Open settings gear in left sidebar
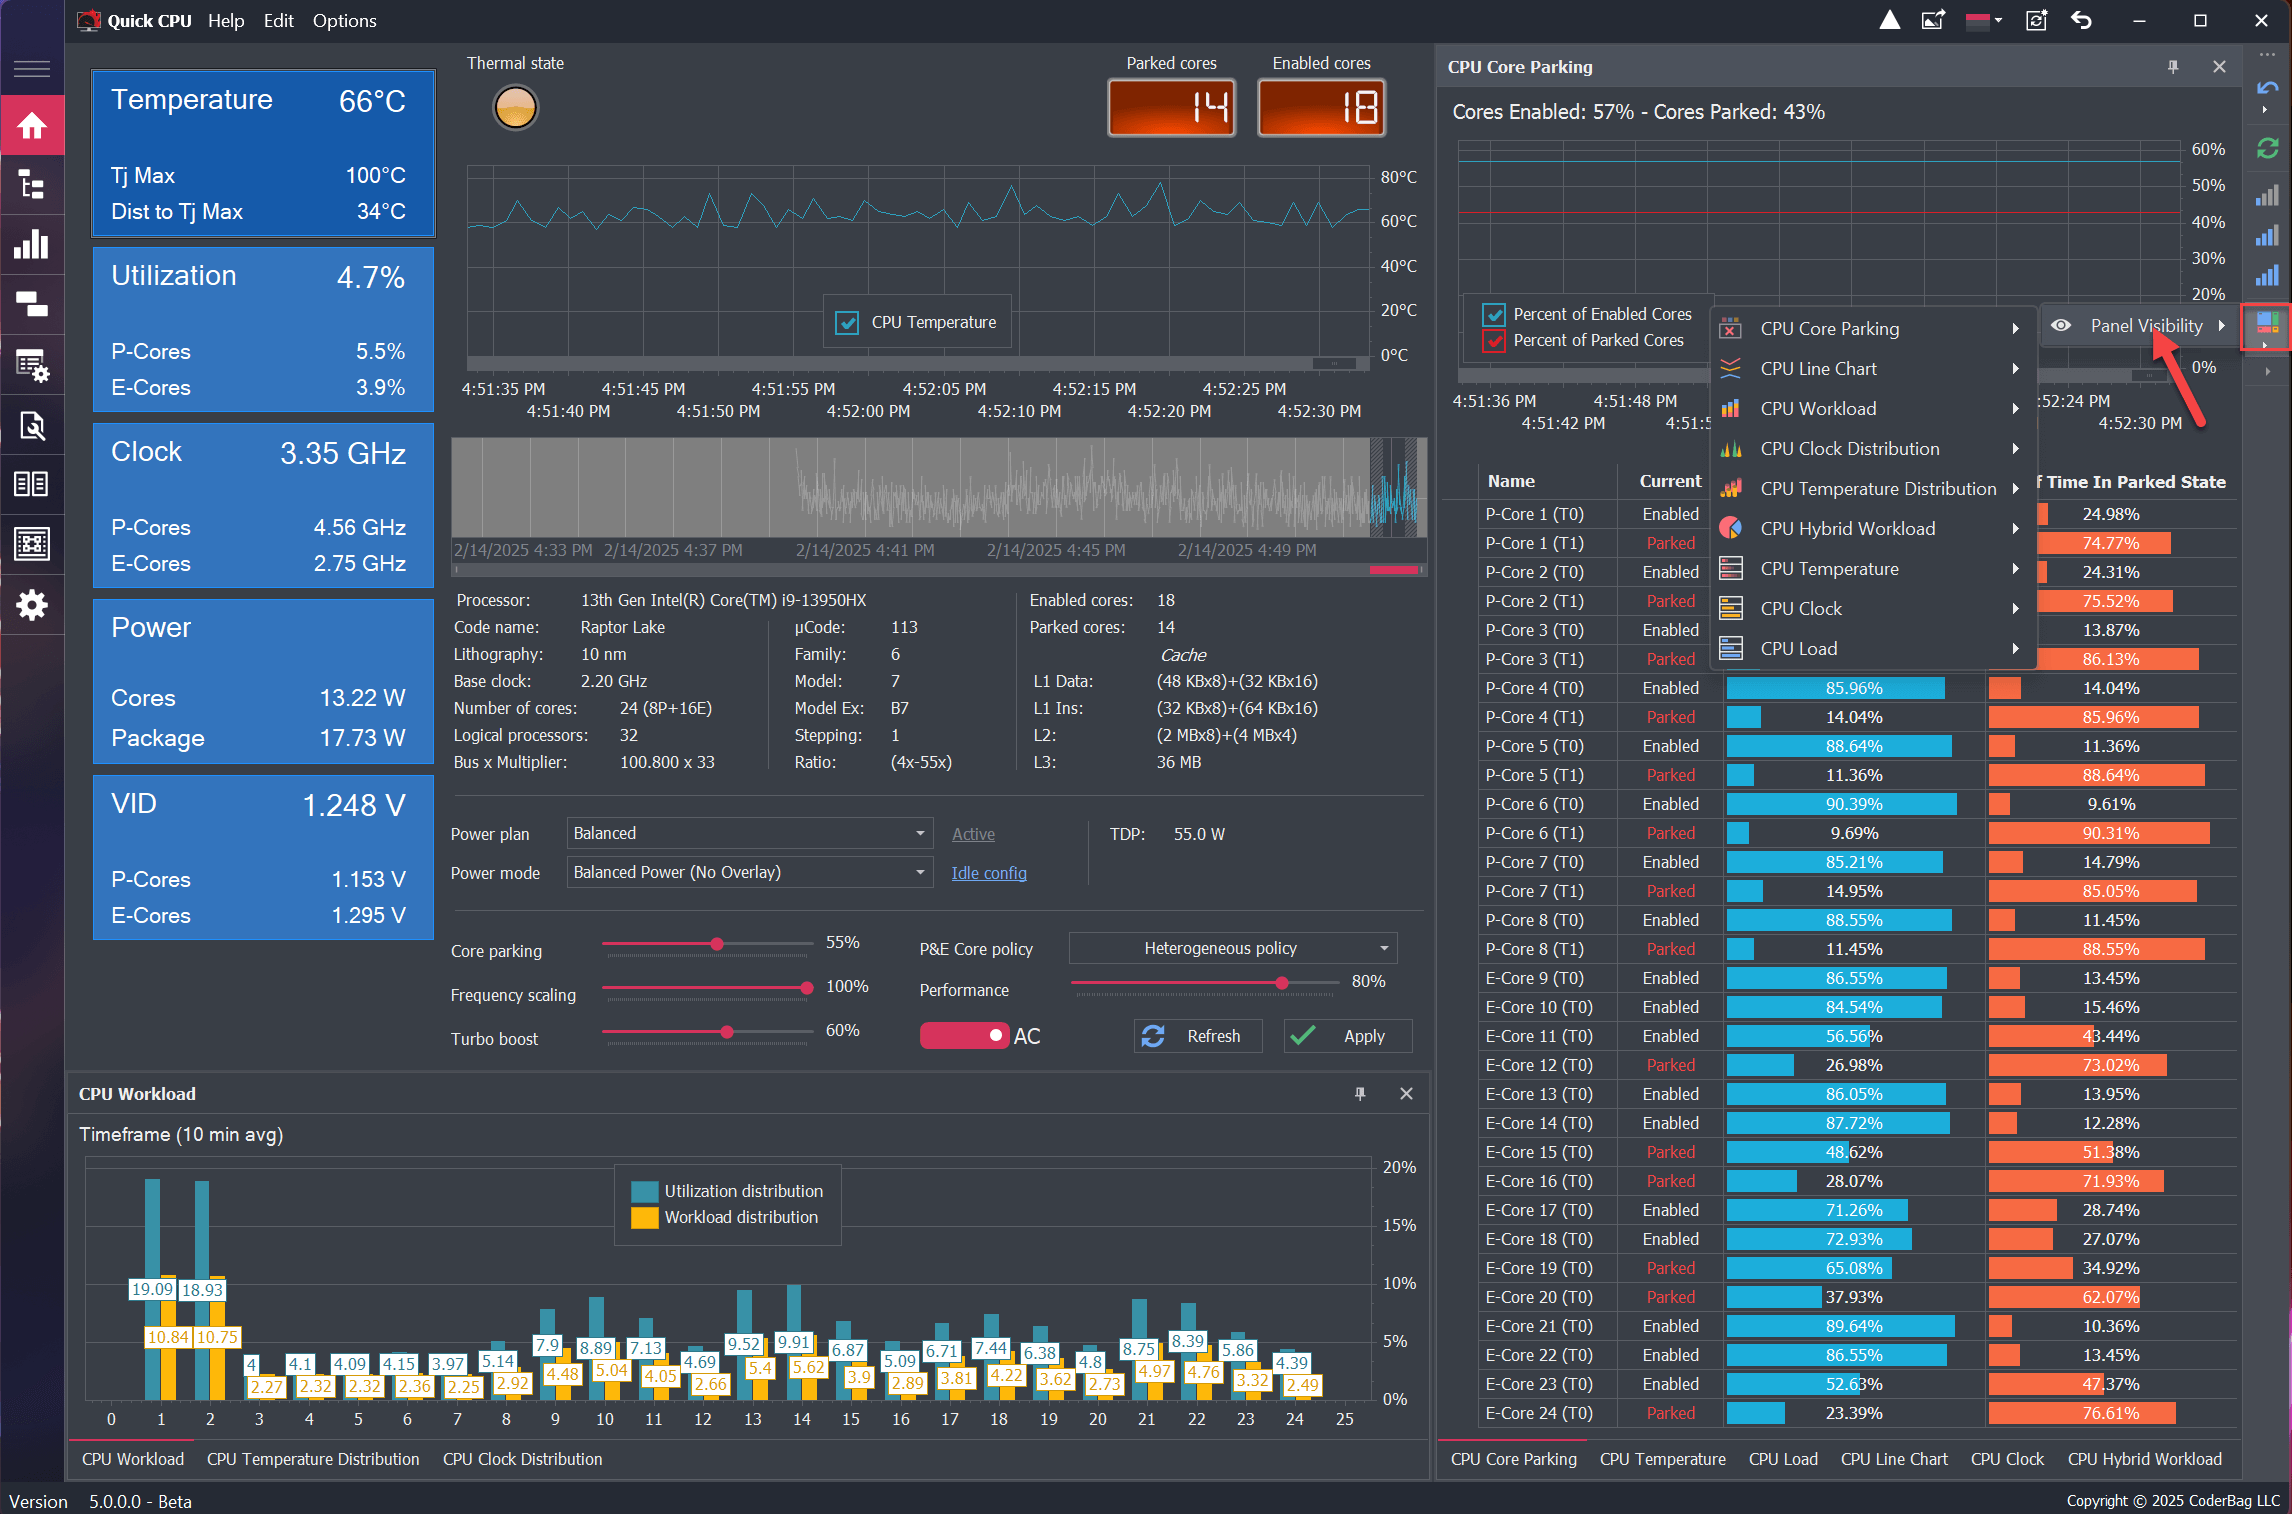This screenshot has height=1514, width=2292. [x=32, y=605]
